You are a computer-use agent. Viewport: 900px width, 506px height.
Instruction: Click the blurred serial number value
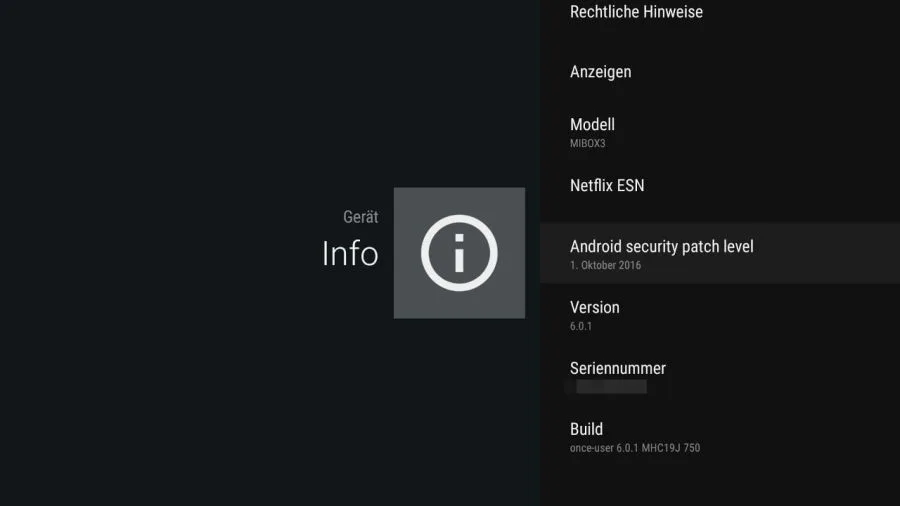611,387
